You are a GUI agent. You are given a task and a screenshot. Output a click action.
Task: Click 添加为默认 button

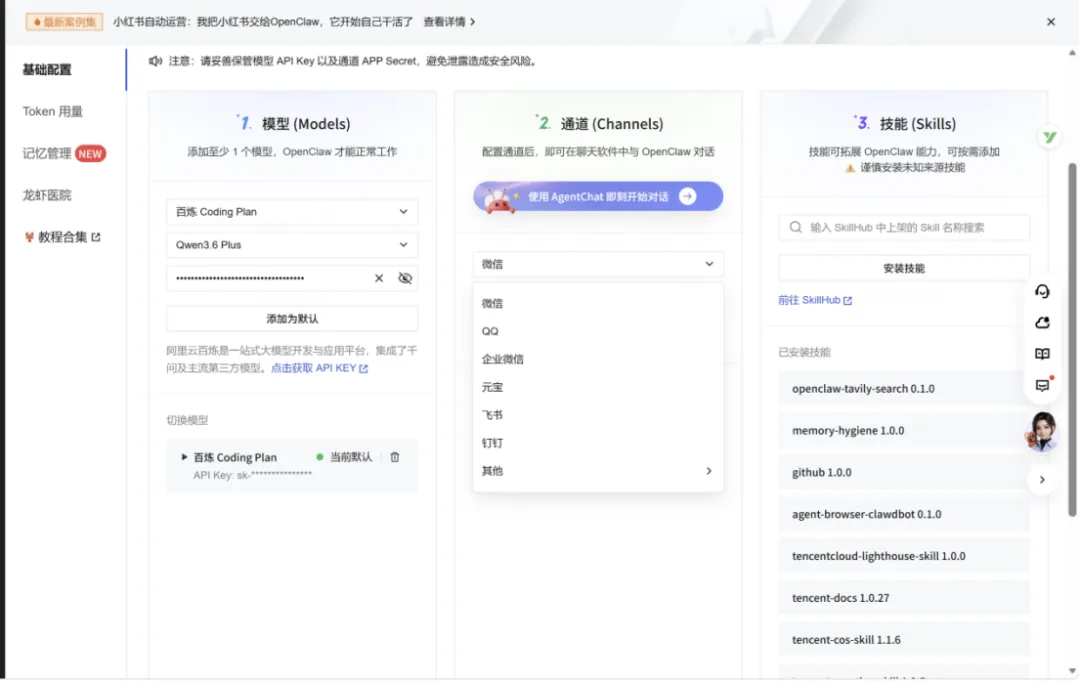[x=292, y=319]
